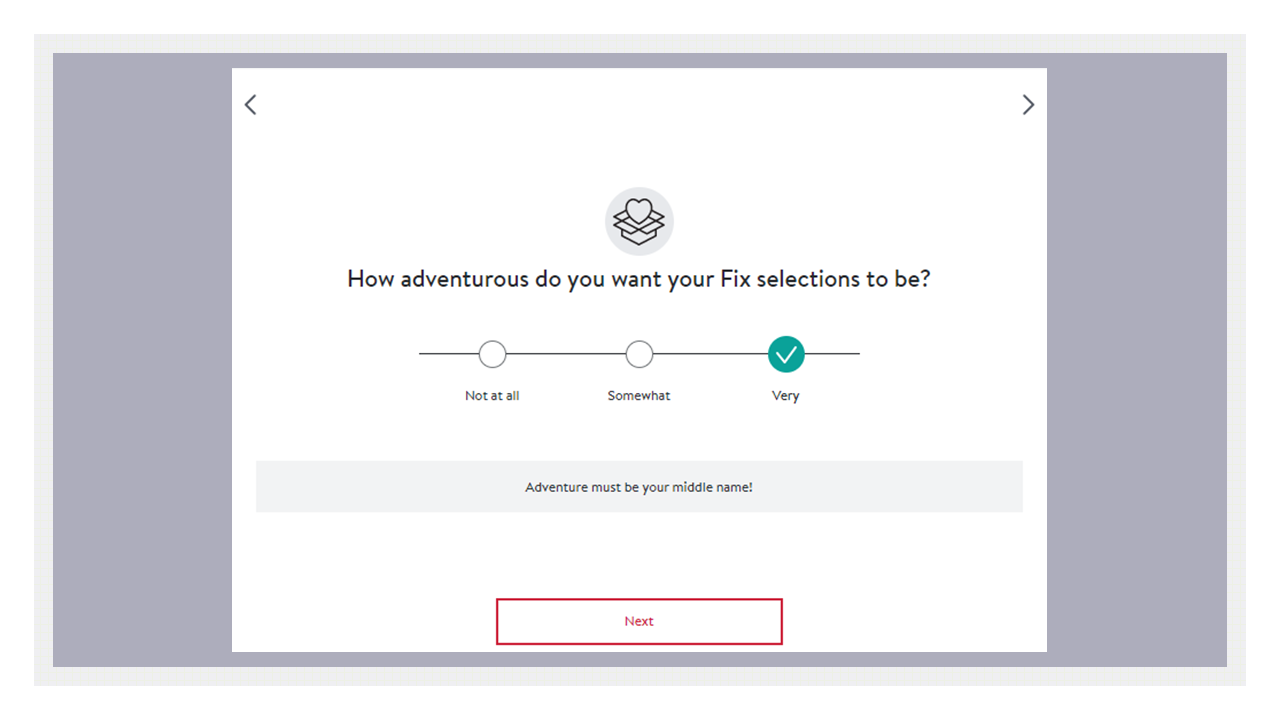Select the "Not at all" radio circle

[x=492, y=354]
